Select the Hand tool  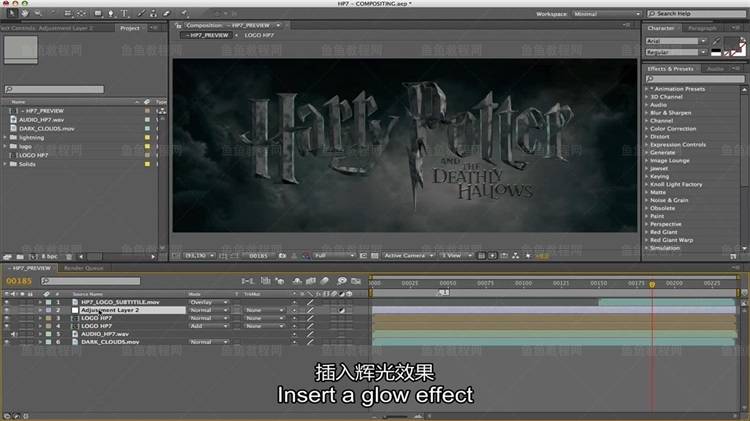pos(24,13)
